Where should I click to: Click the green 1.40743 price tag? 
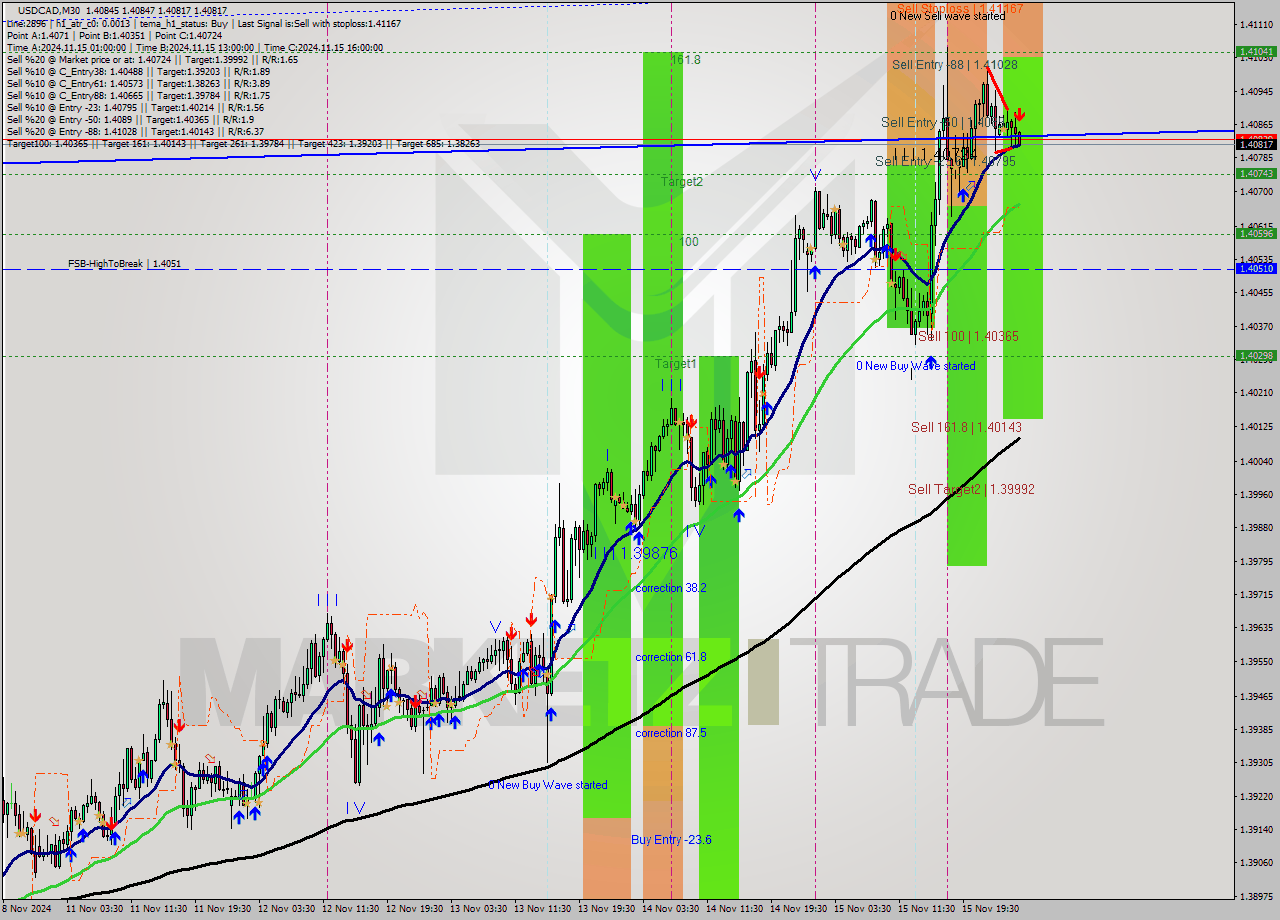pos(1255,173)
